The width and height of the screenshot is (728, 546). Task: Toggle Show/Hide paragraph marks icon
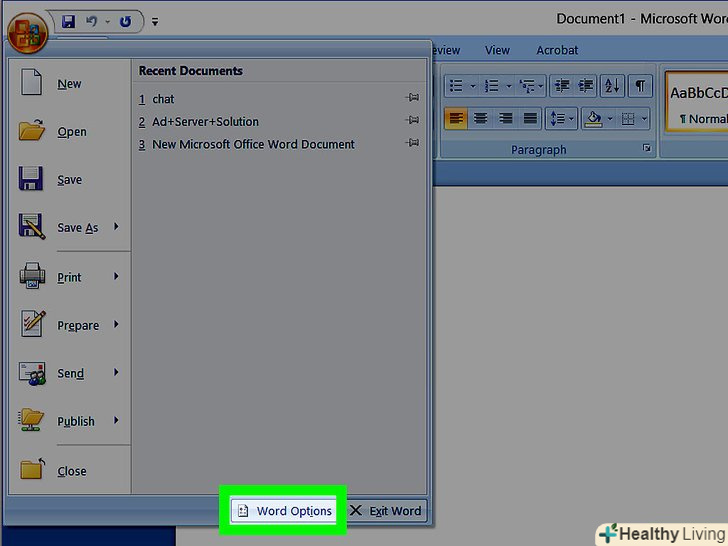pos(640,86)
